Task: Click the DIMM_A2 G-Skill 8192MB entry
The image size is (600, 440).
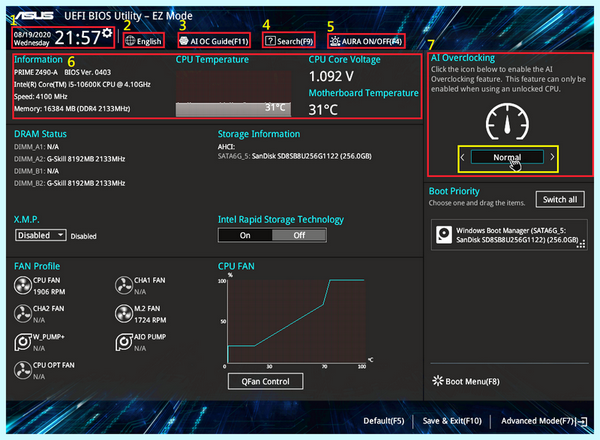Action: coord(70,159)
